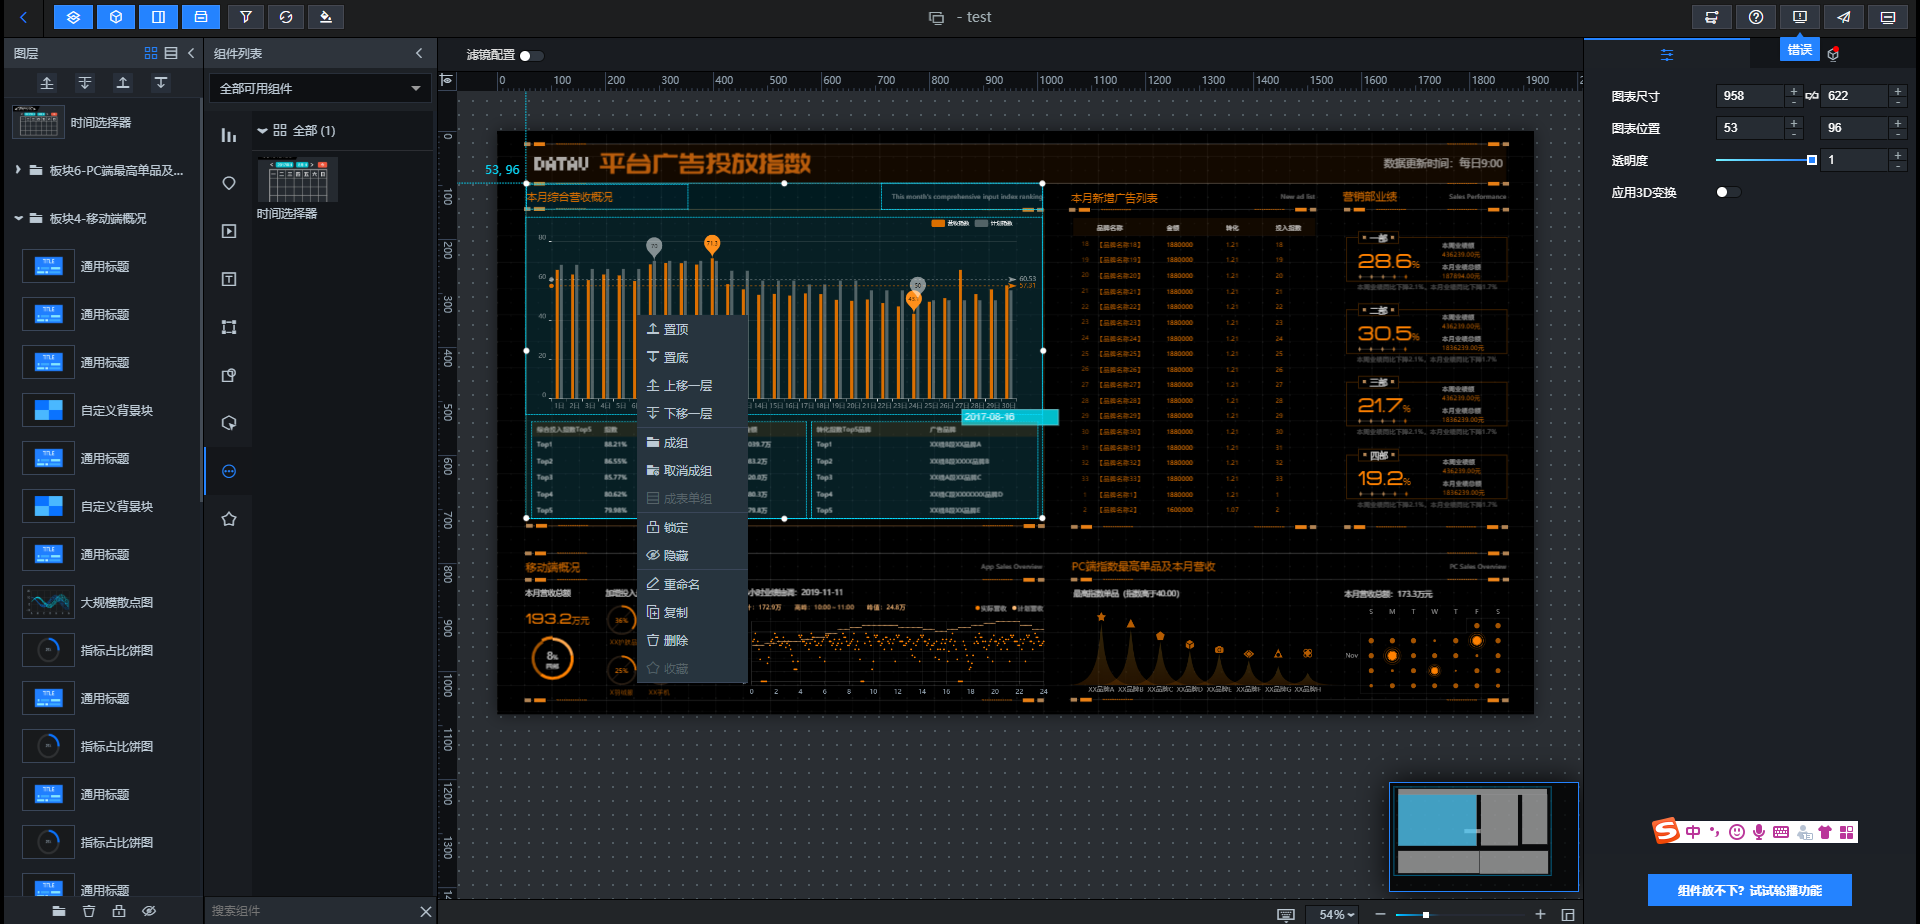Click the publish paper-plane icon
This screenshot has width=1920, height=924.
pos(1844,17)
